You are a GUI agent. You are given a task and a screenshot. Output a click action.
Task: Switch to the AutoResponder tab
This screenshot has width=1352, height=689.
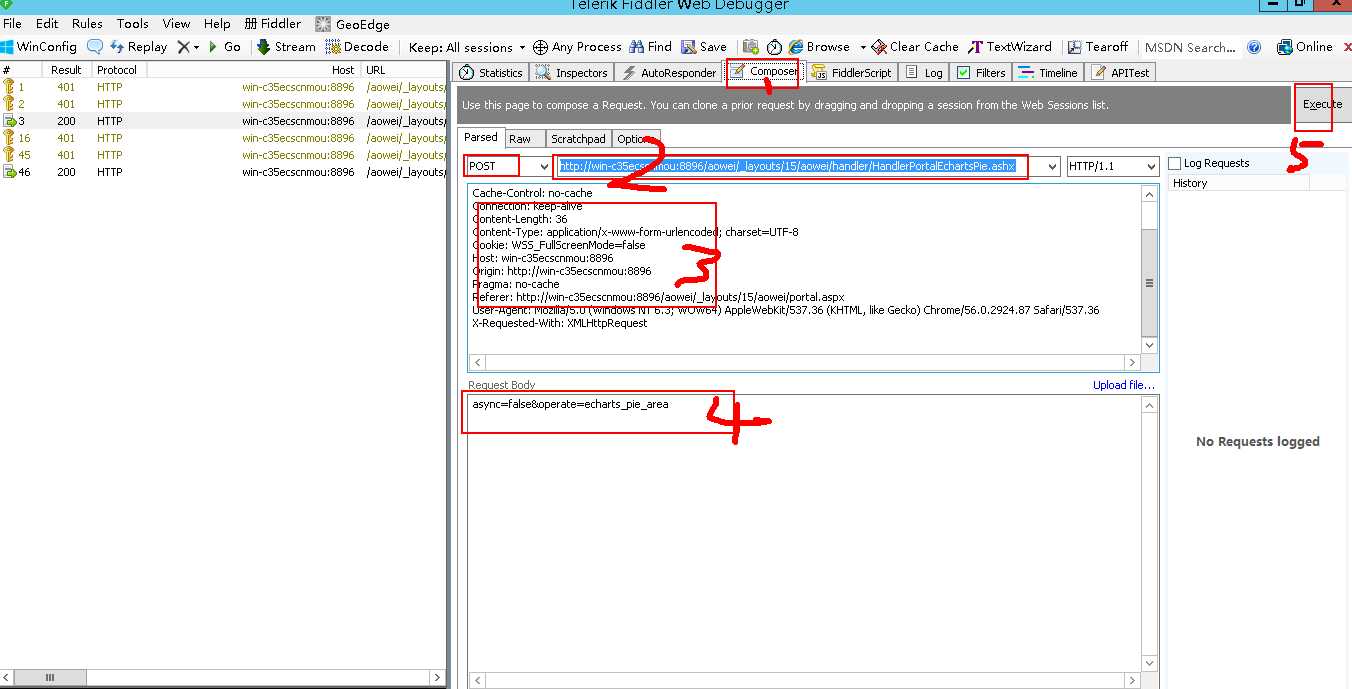coord(669,72)
